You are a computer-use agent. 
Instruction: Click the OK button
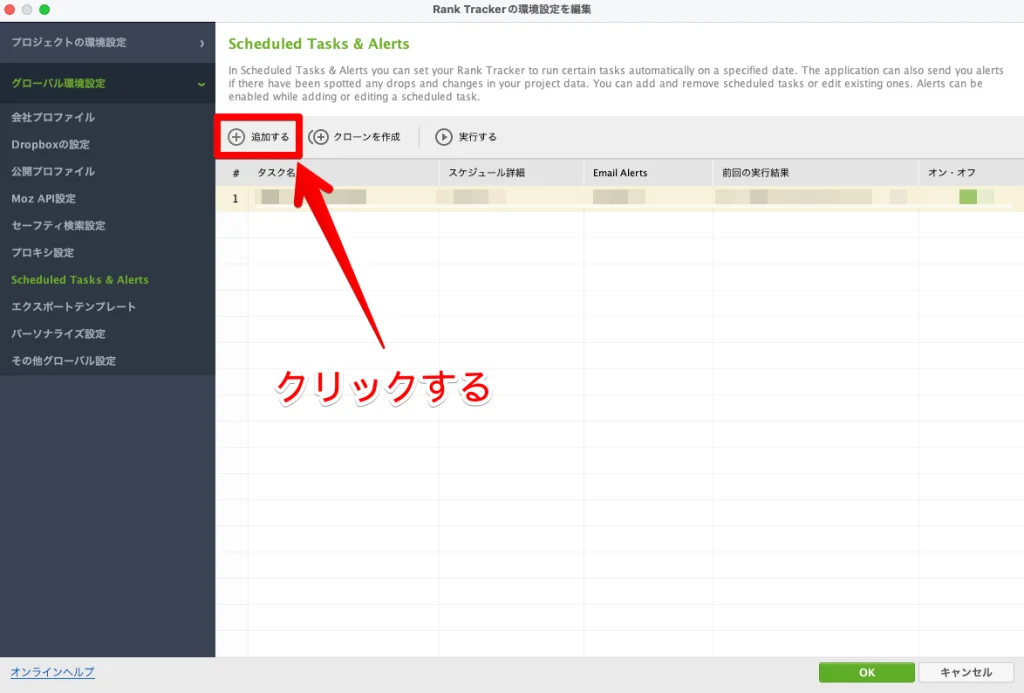tap(867, 672)
